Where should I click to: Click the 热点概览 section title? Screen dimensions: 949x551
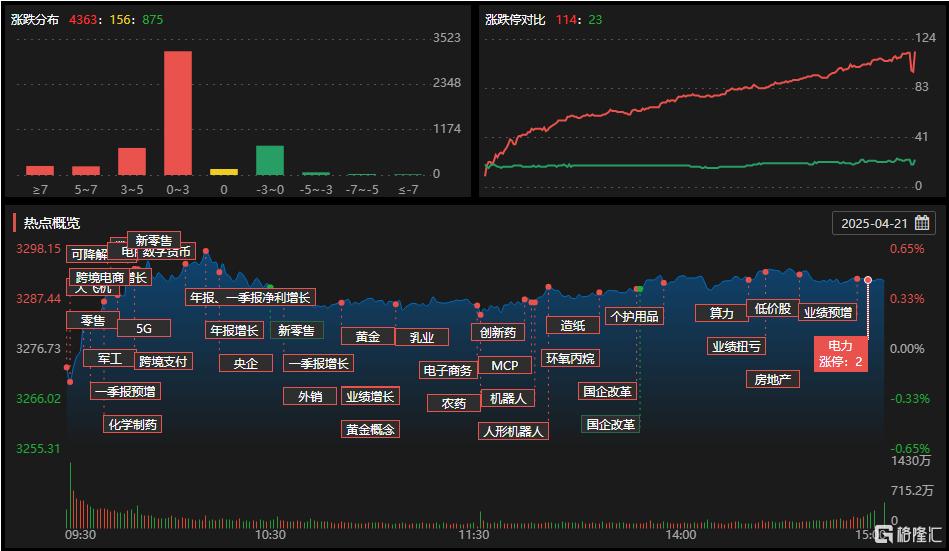(52, 223)
